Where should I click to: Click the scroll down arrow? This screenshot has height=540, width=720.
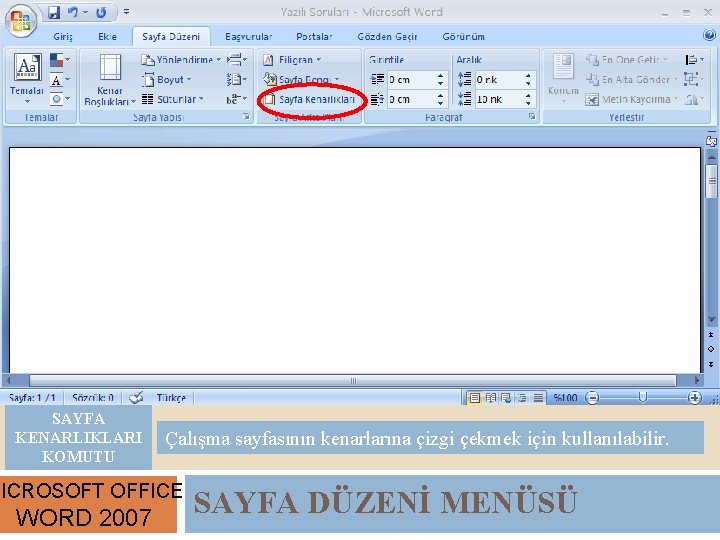712,320
